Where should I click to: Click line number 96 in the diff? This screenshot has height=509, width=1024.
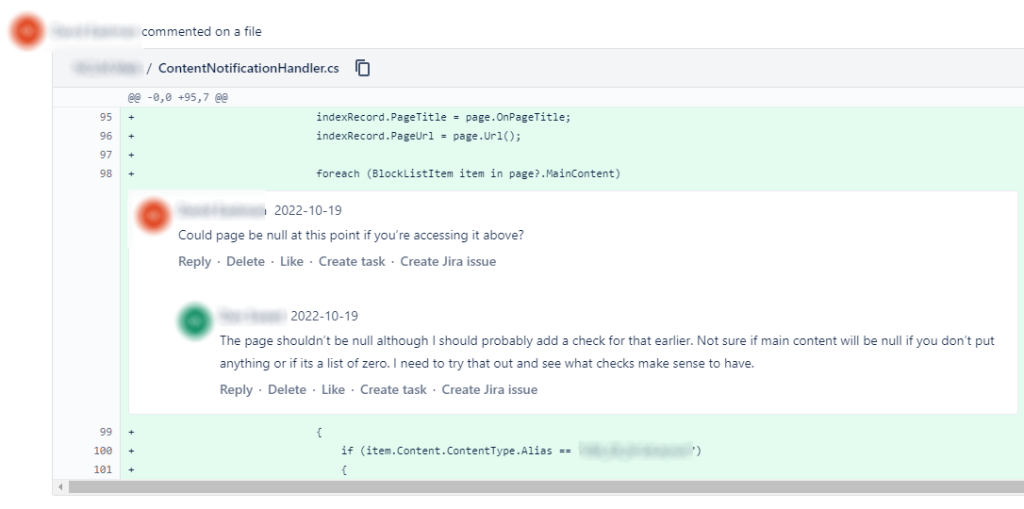(105, 136)
